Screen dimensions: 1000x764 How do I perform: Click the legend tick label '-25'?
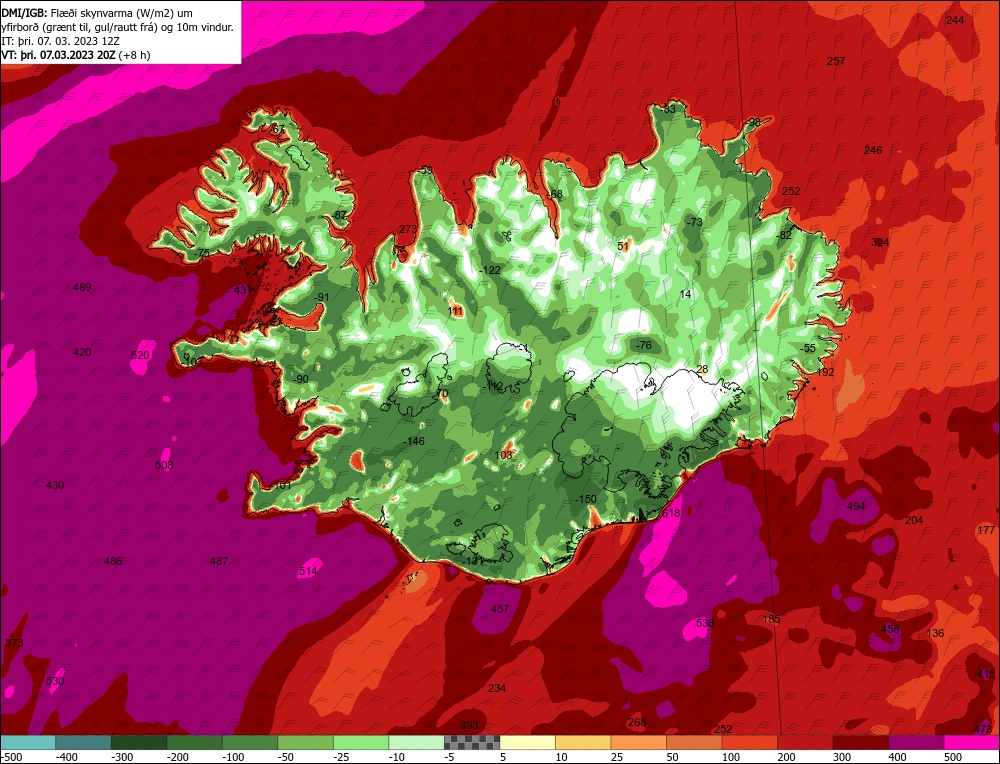(342, 757)
